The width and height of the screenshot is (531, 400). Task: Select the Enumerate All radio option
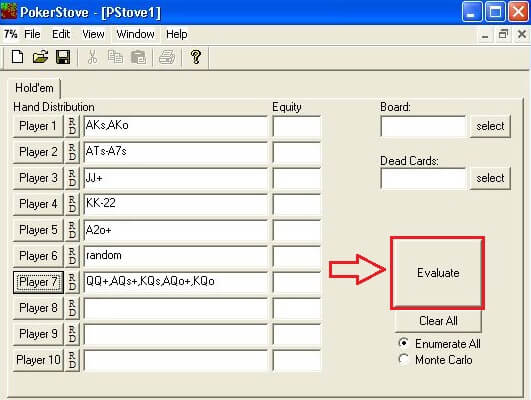click(403, 343)
